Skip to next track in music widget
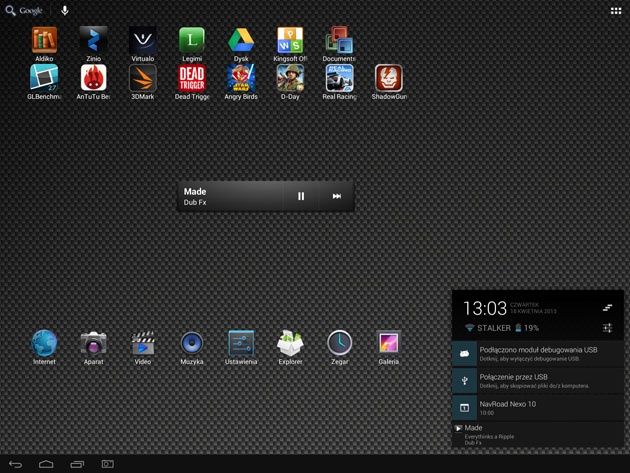Screen dimensions: 630x473 pos(337,196)
